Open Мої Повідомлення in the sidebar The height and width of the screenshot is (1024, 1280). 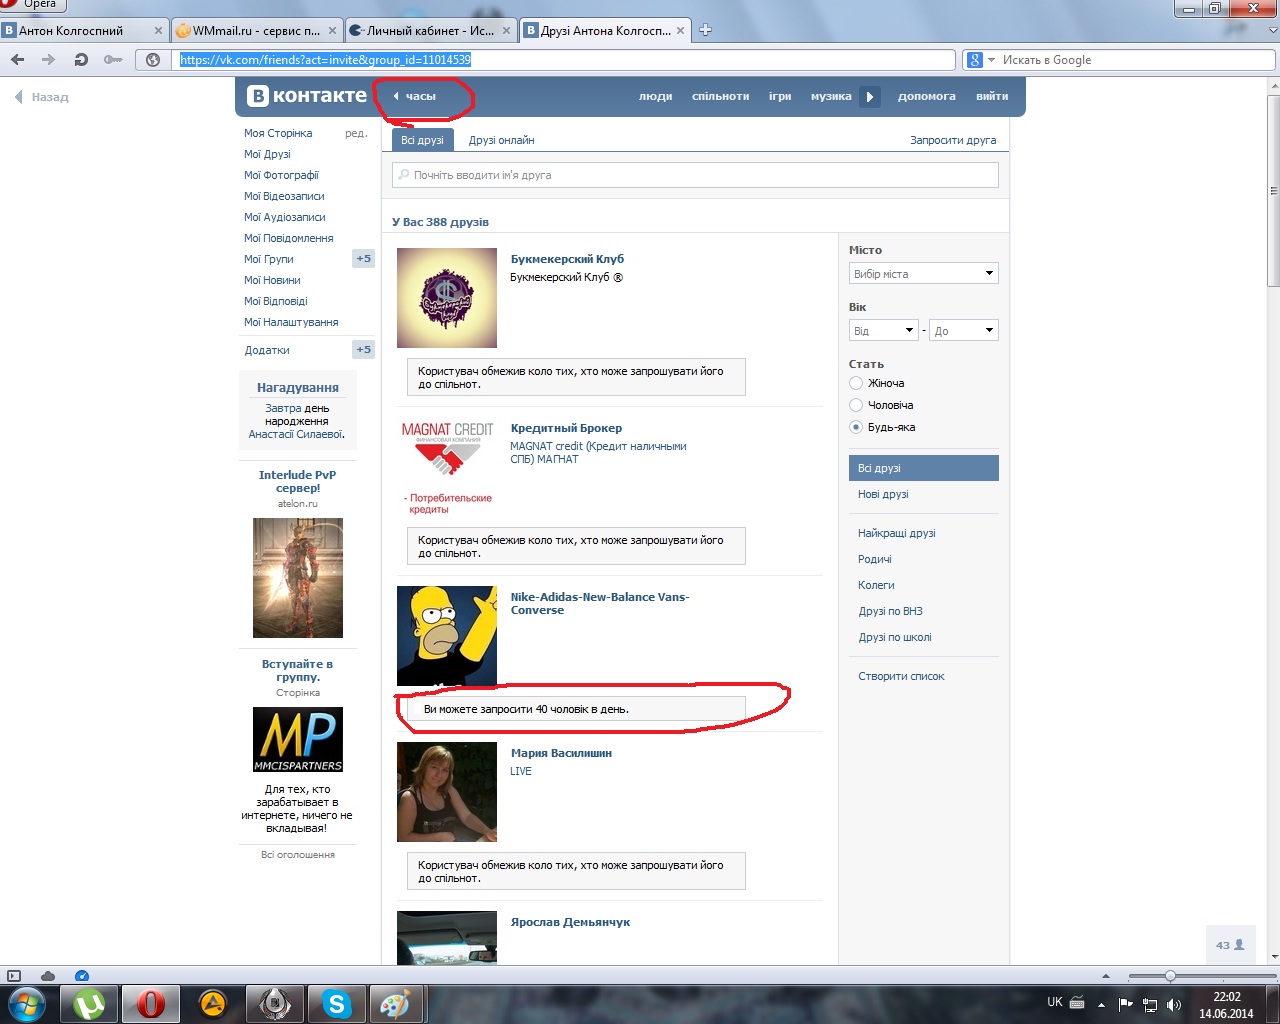point(289,238)
